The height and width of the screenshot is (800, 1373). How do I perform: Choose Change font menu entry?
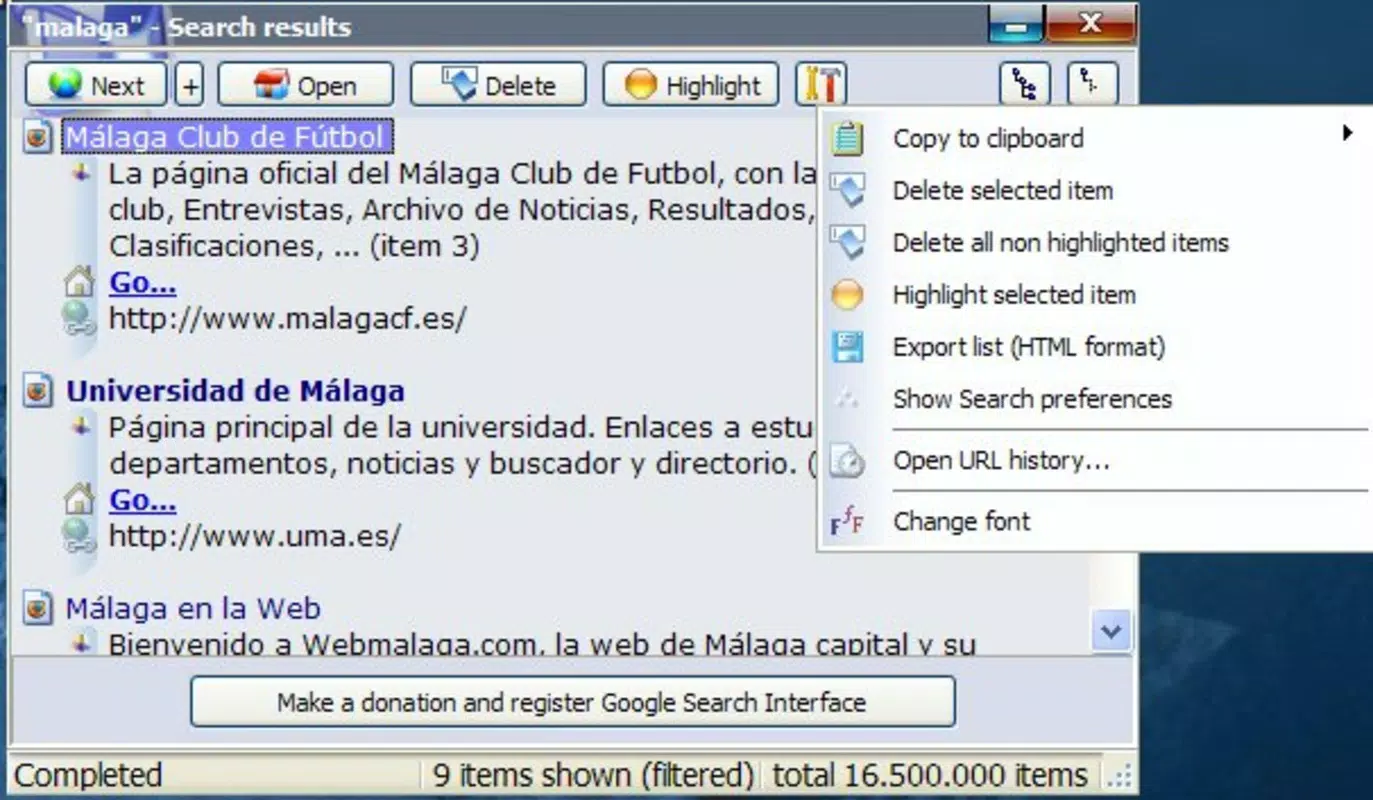point(1095,521)
